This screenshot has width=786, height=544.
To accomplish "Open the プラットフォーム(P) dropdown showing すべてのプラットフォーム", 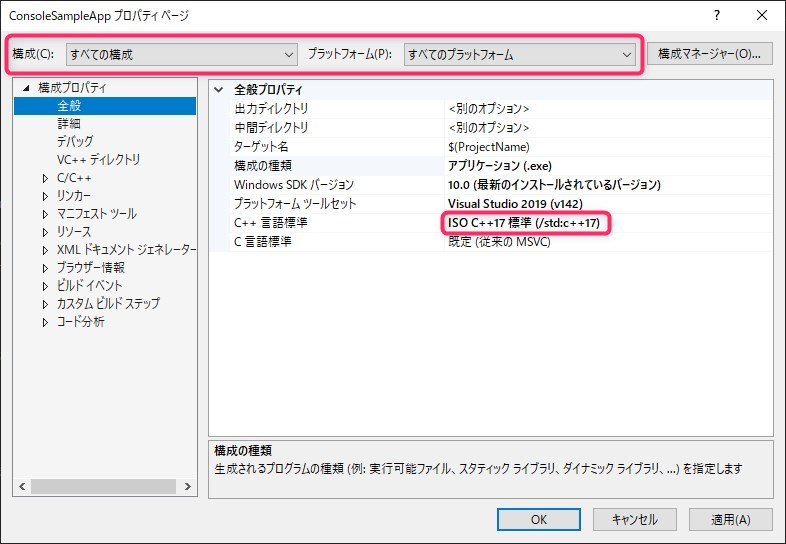I will point(519,54).
